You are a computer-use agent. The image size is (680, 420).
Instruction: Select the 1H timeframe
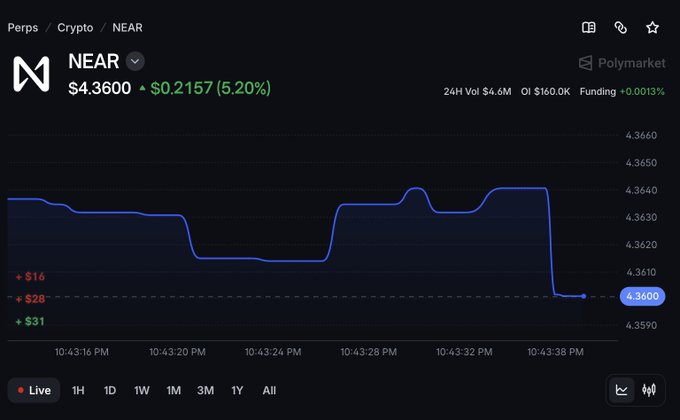pos(78,390)
